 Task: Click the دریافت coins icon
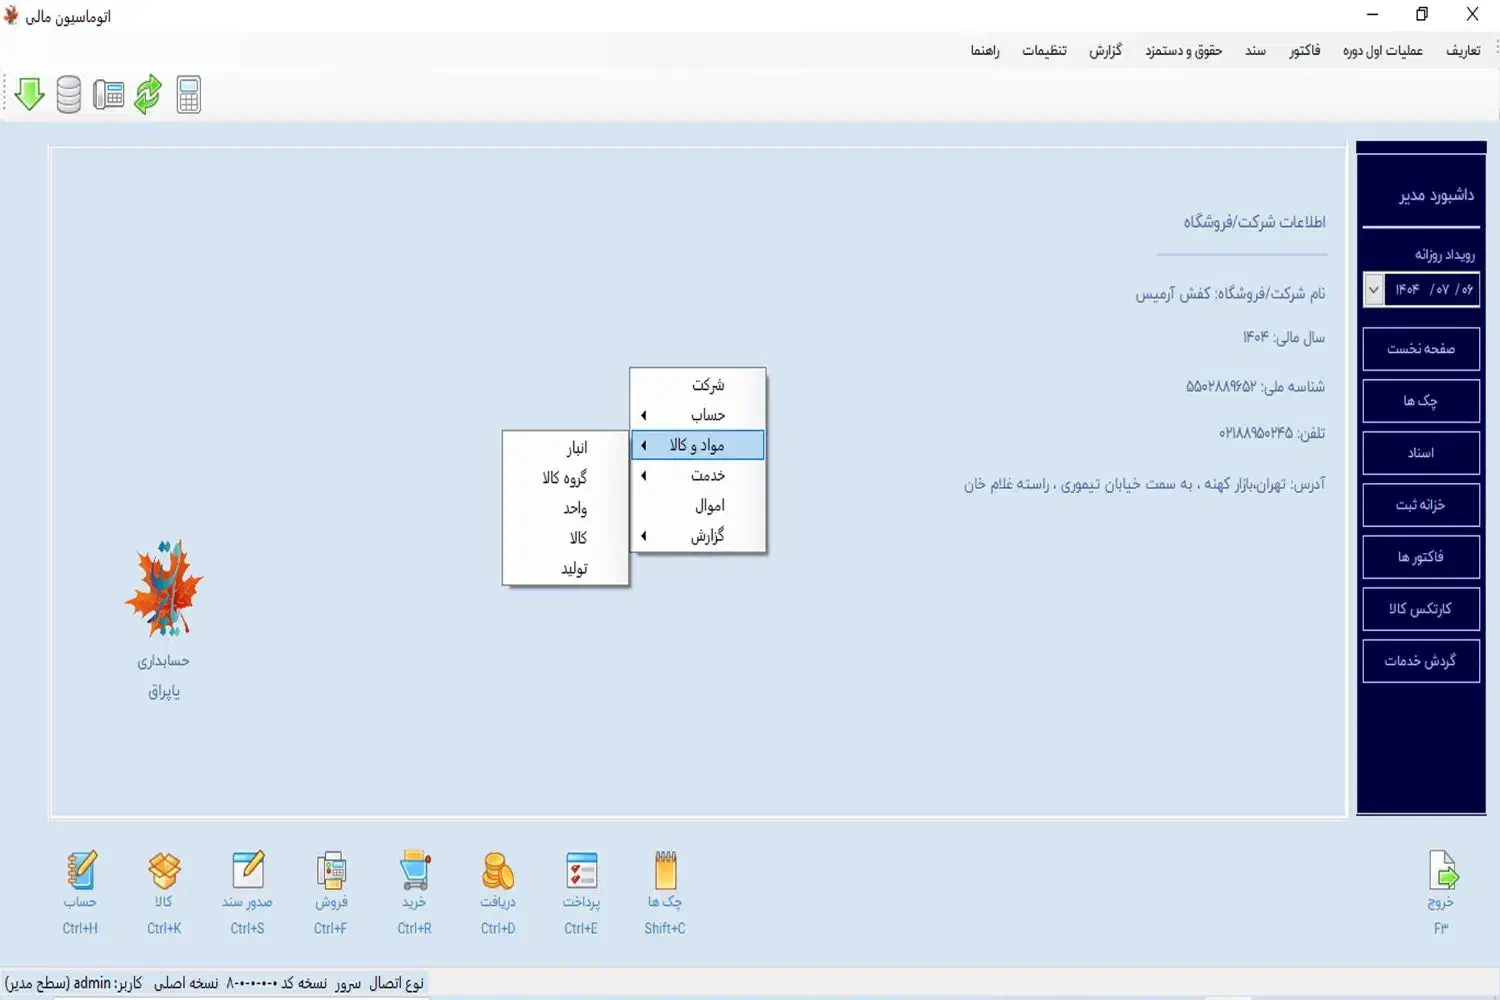(498, 870)
